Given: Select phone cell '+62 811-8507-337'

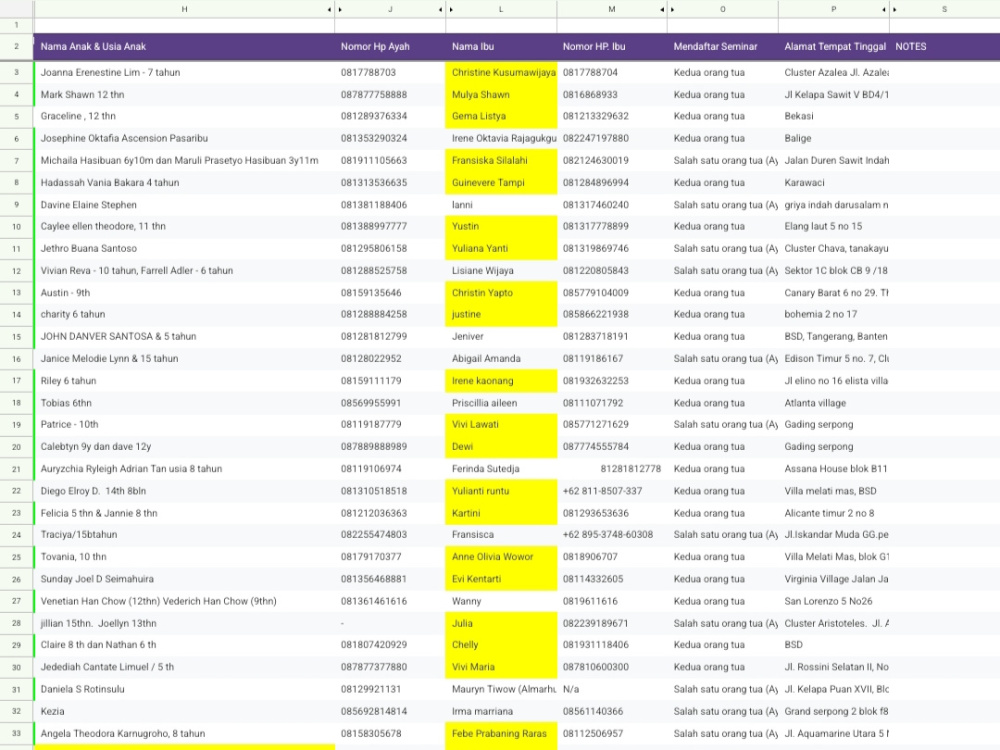Looking at the screenshot, I should [612, 491].
